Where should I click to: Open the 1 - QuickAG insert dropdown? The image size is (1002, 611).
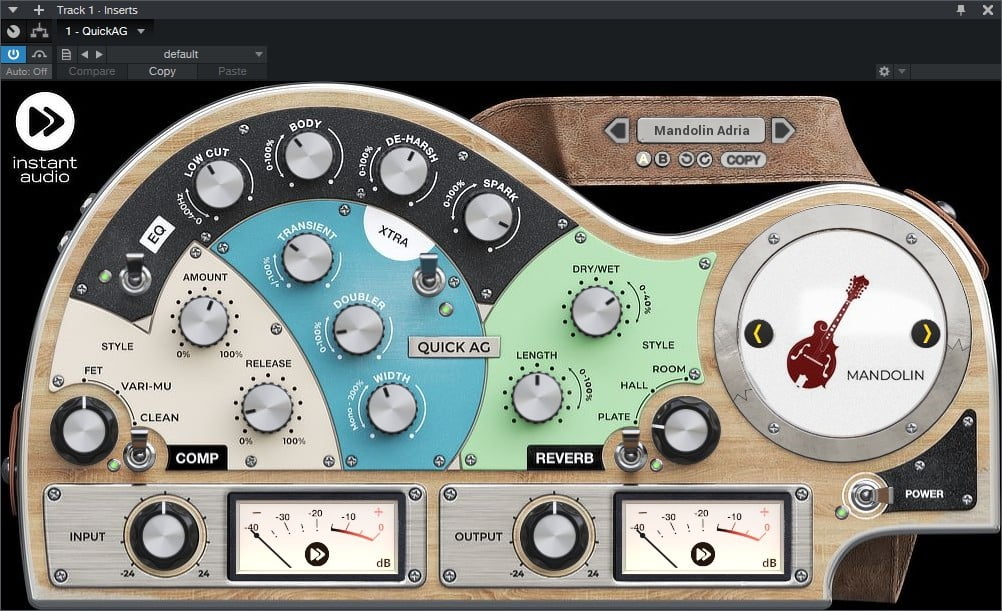(105, 31)
